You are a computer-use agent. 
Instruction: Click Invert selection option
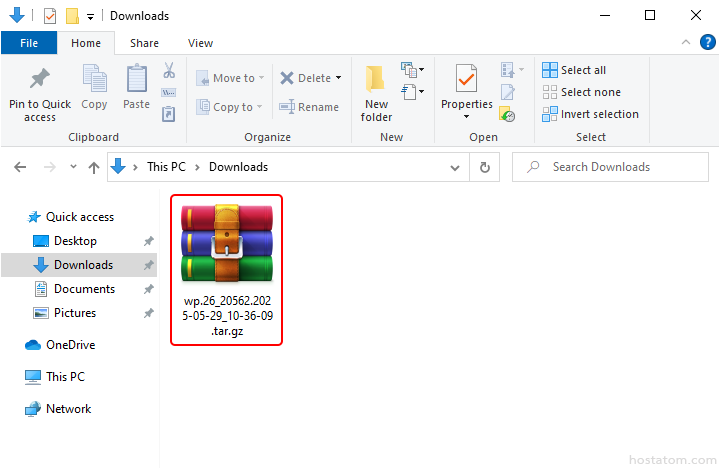click(590, 114)
